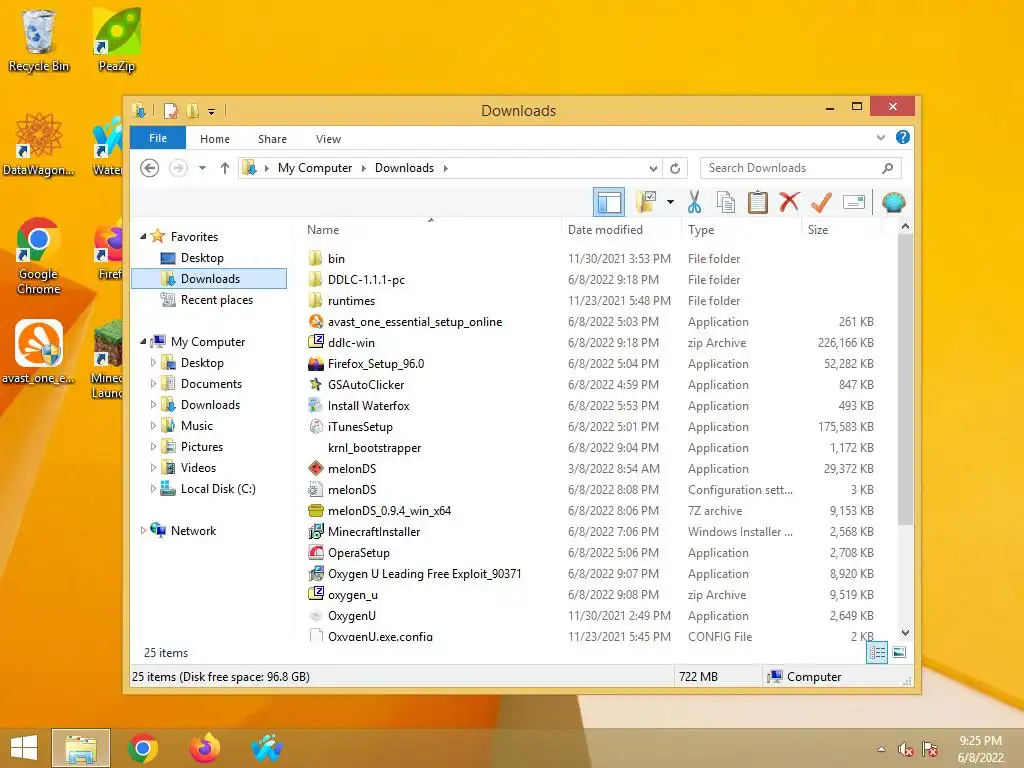Click Downloads in the address breadcrumb

[x=404, y=168]
